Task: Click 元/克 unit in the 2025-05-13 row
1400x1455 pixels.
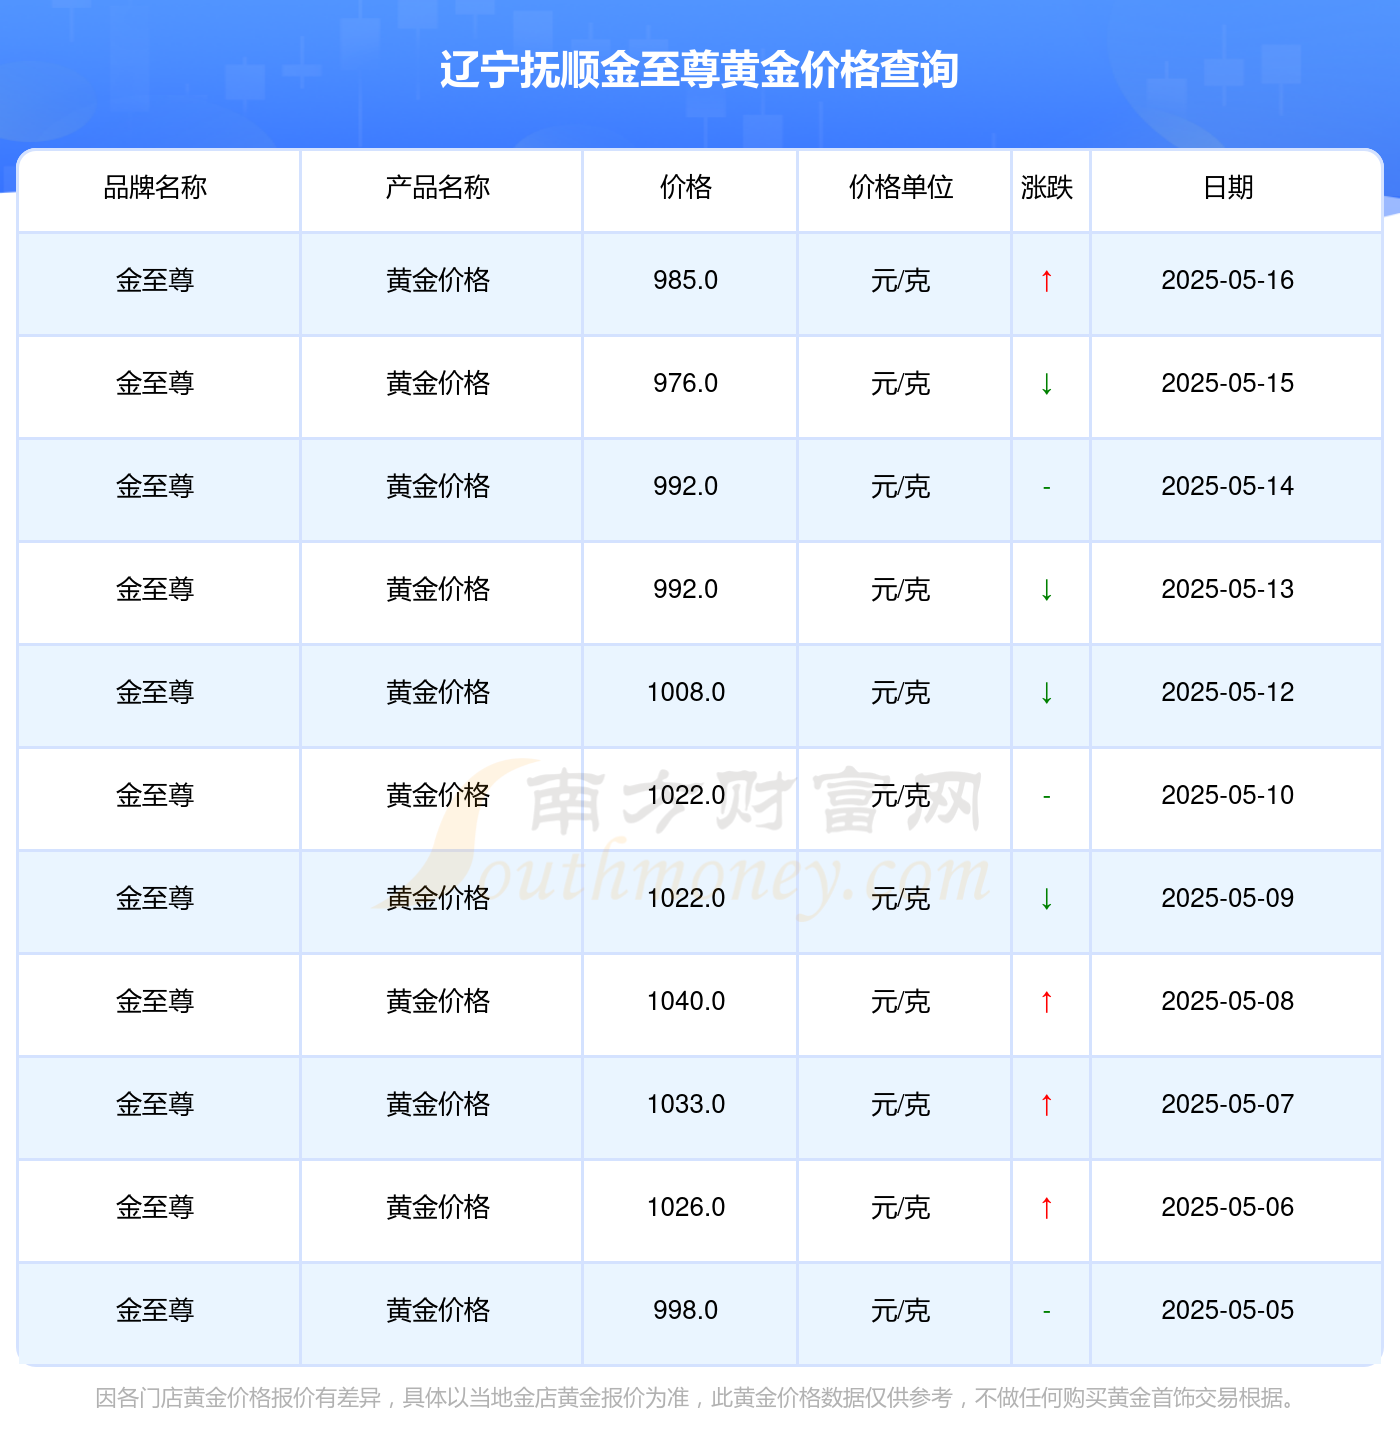Action: pos(901,590)
